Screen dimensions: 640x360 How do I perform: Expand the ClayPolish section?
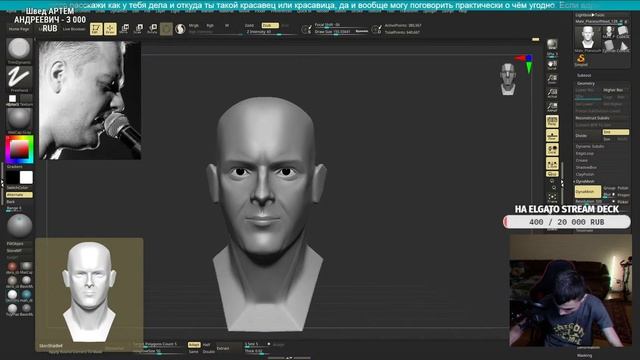[x=585, y=174]
